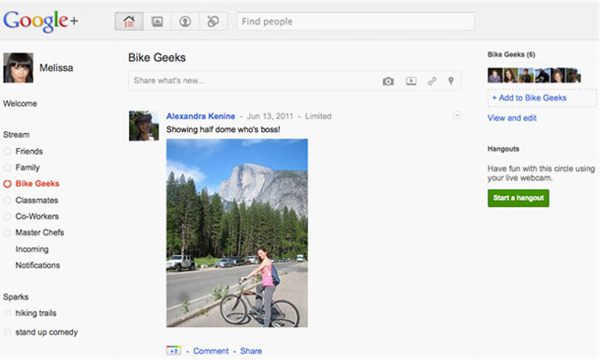Add a photo using camera icon

click(x=388, y=81)
